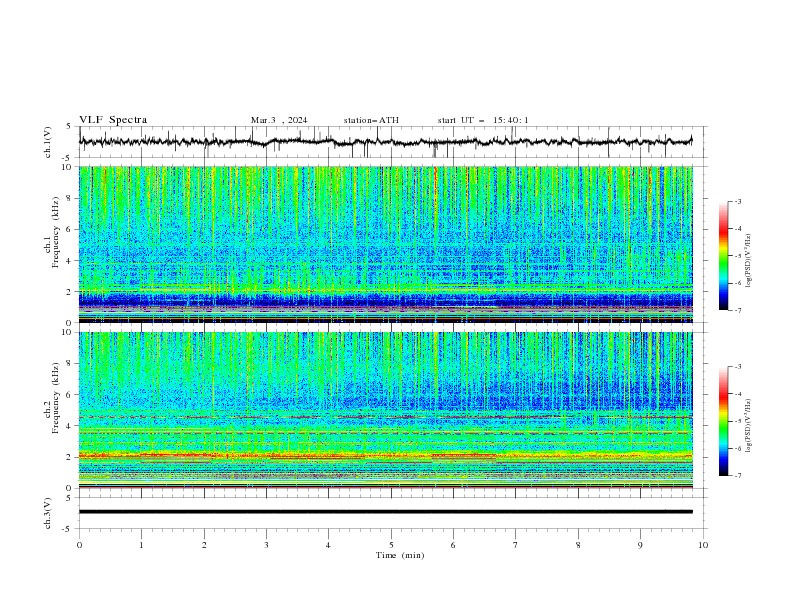Click inside the ch.1 spectrogram panel
This screenshot has width=792, height=612.
click(x=386, y=244)
